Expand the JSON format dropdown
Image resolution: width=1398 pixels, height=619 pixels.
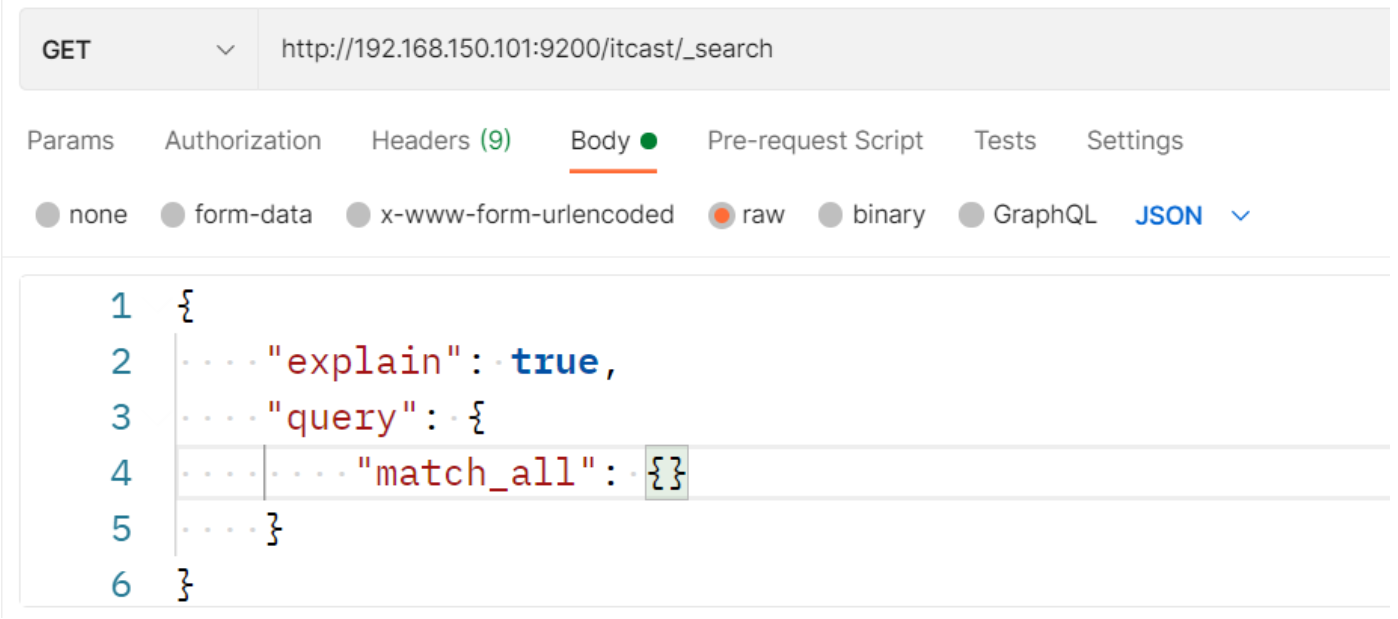pos(1168,216)
